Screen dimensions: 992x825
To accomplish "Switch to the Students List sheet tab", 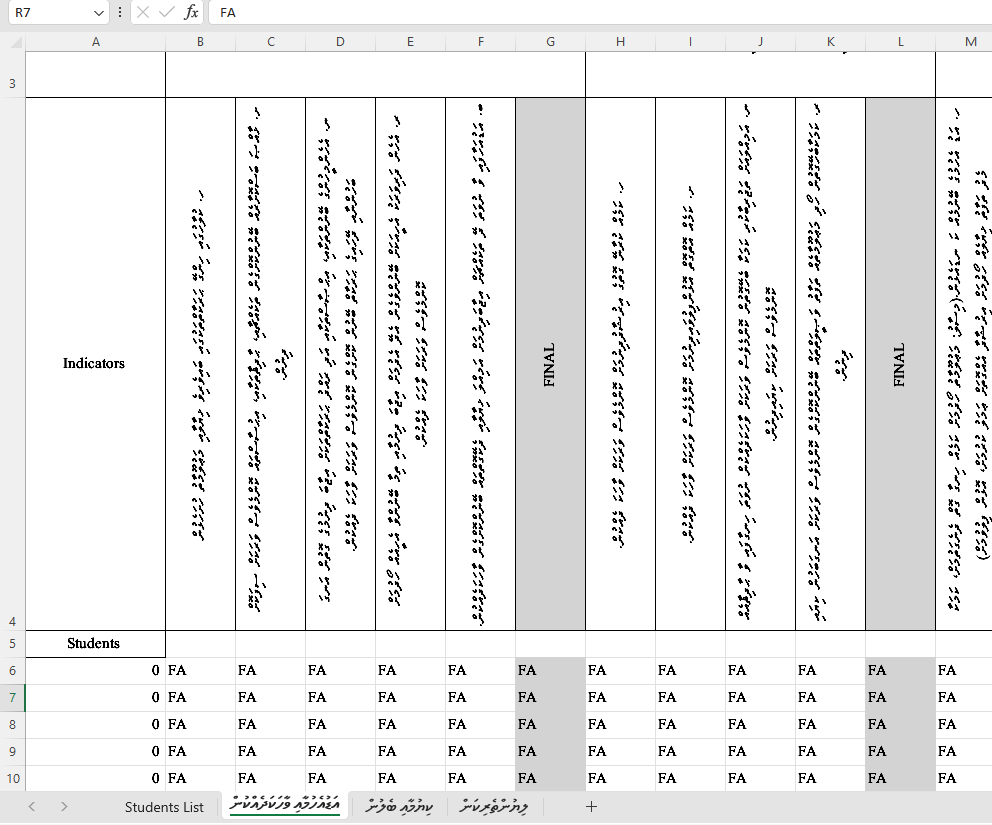I will (x=164, y=807).
